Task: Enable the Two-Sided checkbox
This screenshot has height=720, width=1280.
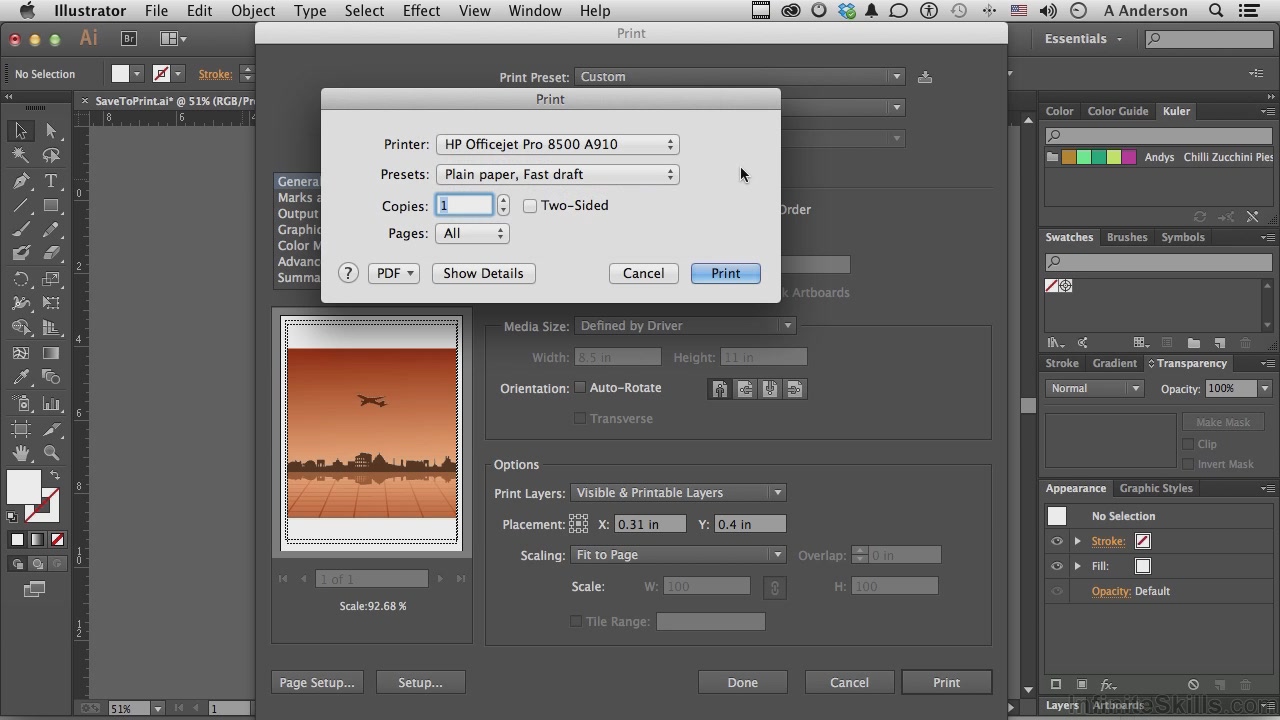Action: (x=530, y=206)
